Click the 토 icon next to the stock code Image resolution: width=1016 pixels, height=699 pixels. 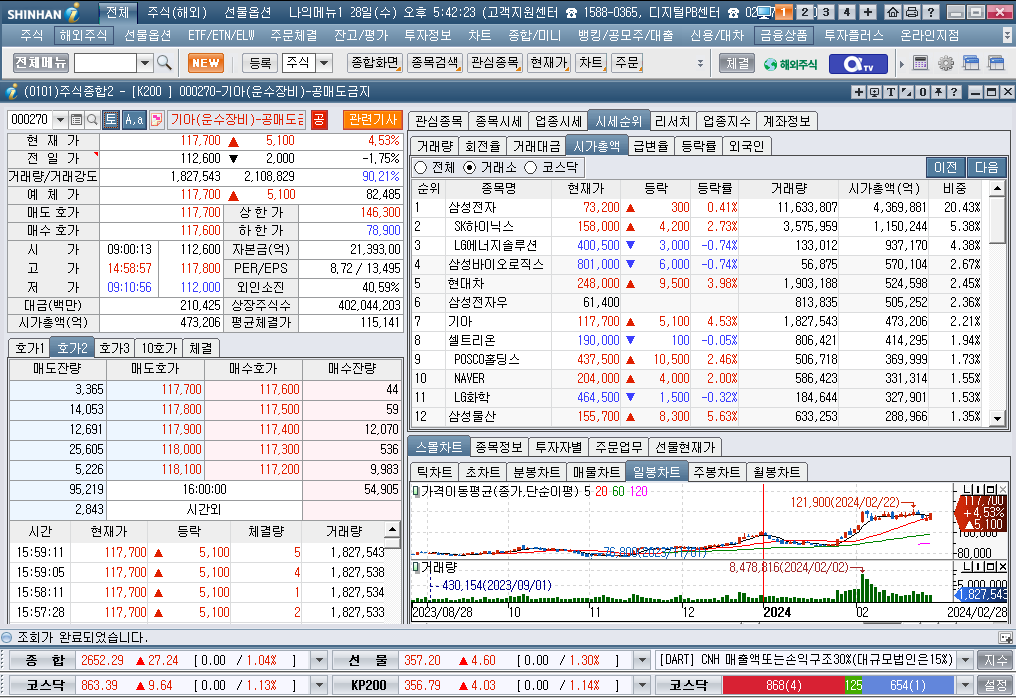111,120
